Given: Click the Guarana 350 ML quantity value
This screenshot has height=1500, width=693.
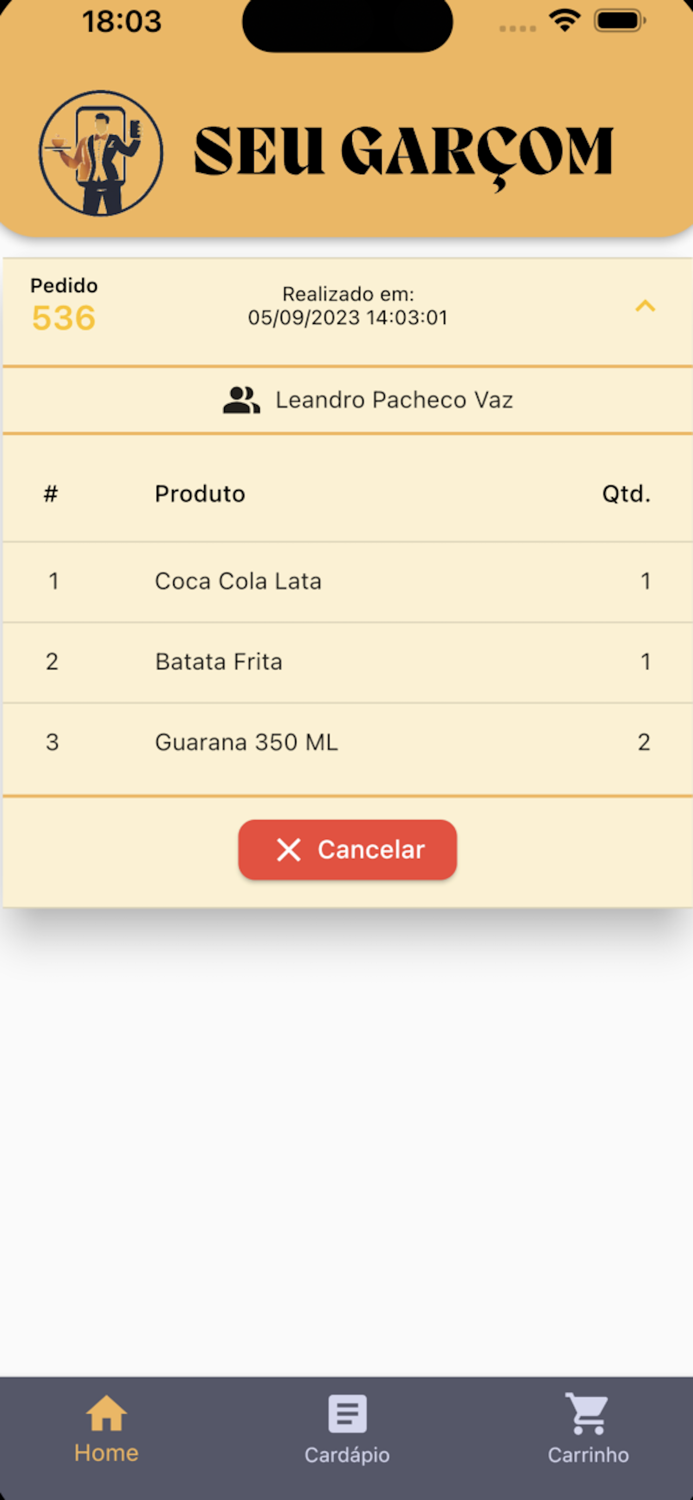Looking at the screenshot, I should click(x=646, y=742).
